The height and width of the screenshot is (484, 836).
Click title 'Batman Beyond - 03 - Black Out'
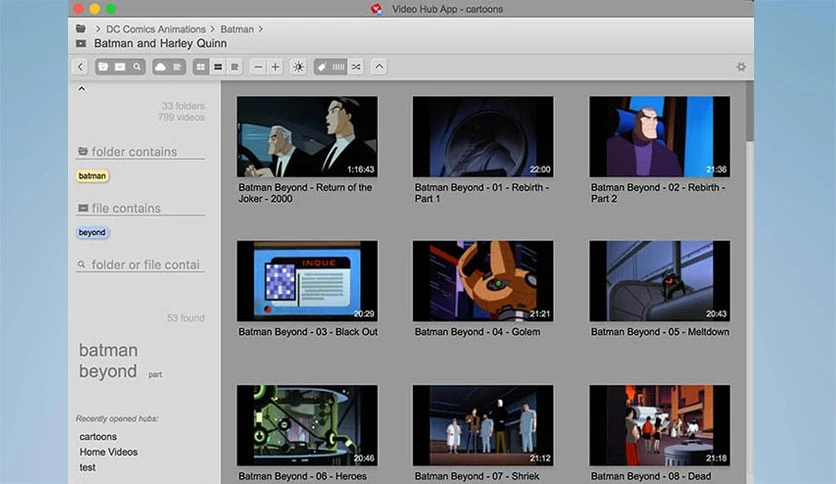308,332
